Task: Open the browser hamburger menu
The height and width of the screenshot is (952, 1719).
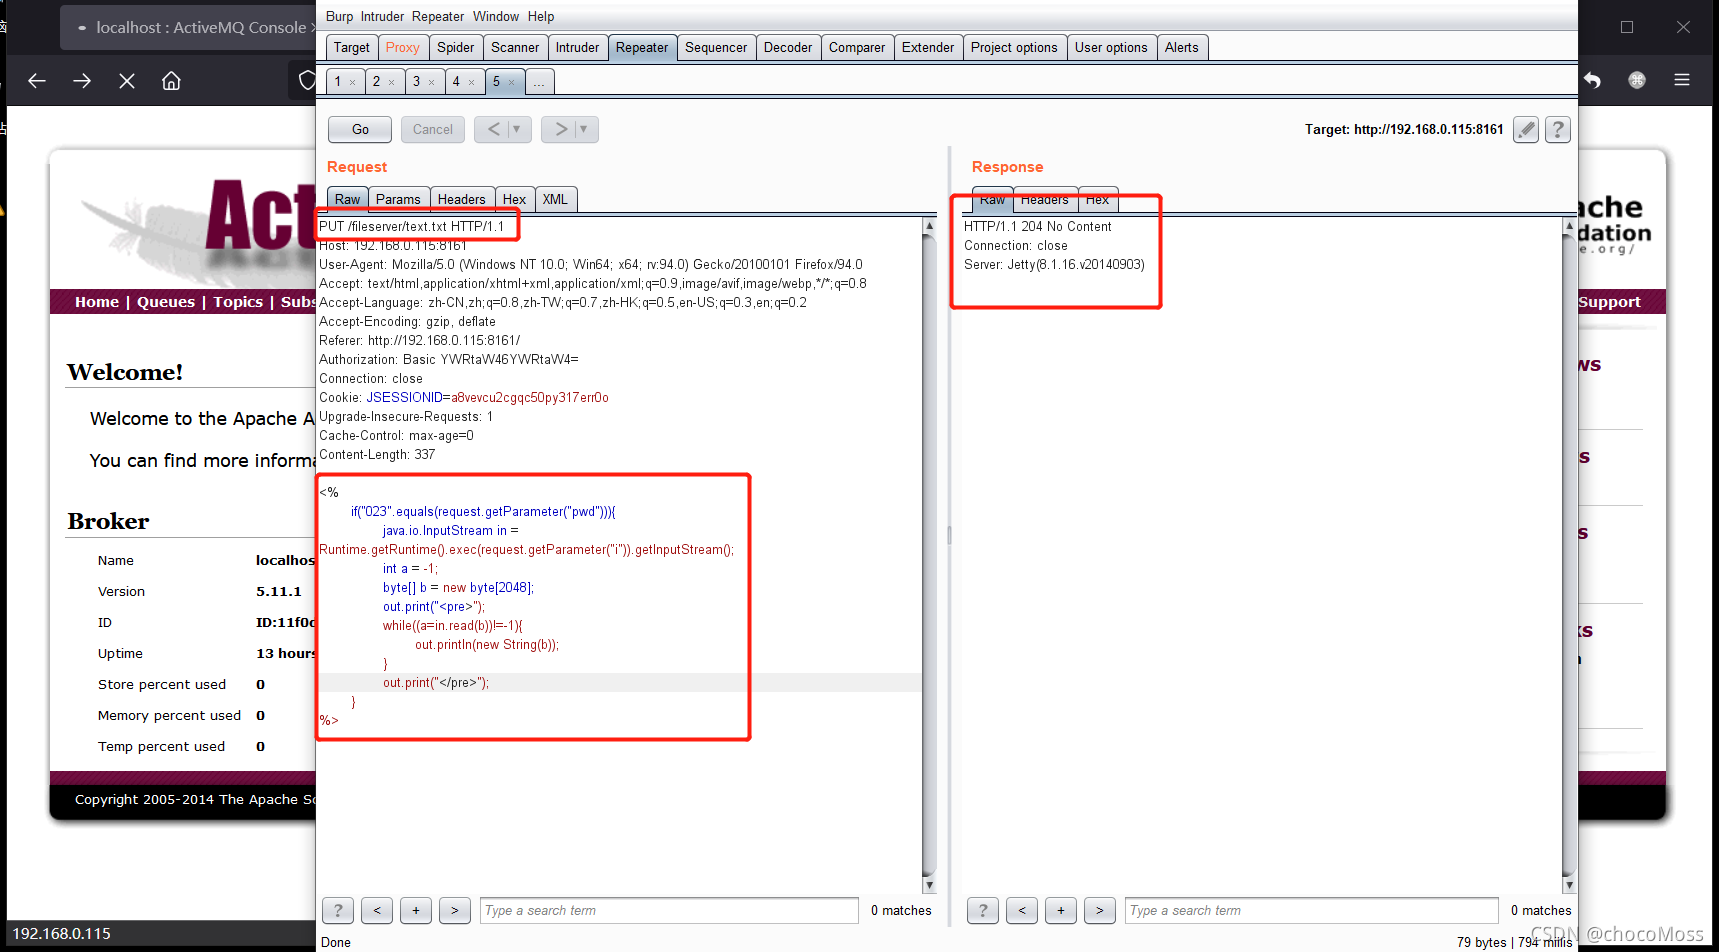Action: [x=1682, y=80]
